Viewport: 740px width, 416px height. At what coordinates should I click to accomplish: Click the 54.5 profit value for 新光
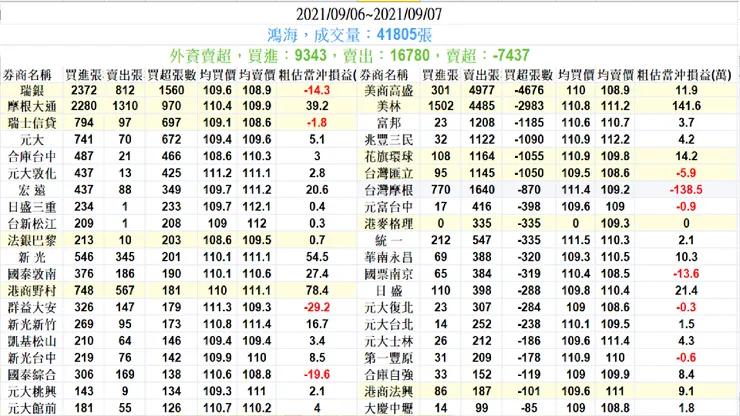317,257
